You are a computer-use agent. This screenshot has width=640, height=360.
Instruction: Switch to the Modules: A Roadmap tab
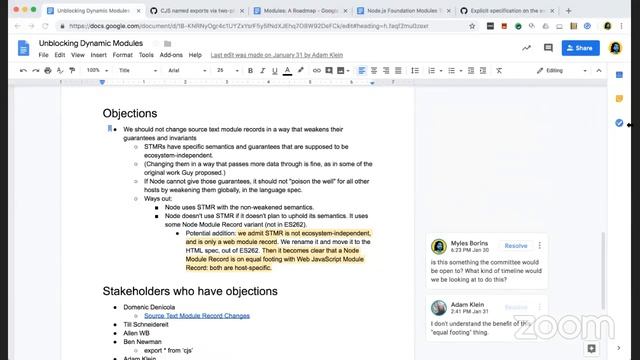coord(300,11)
